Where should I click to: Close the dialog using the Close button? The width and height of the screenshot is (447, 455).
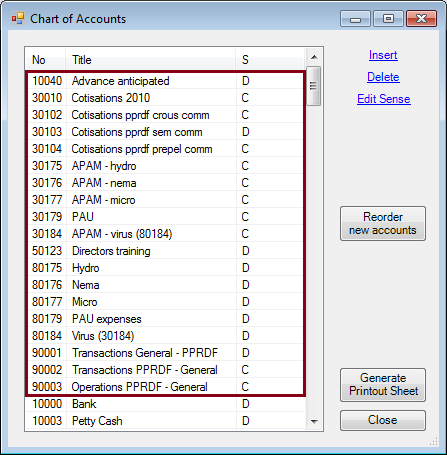[x=383, y=420]
